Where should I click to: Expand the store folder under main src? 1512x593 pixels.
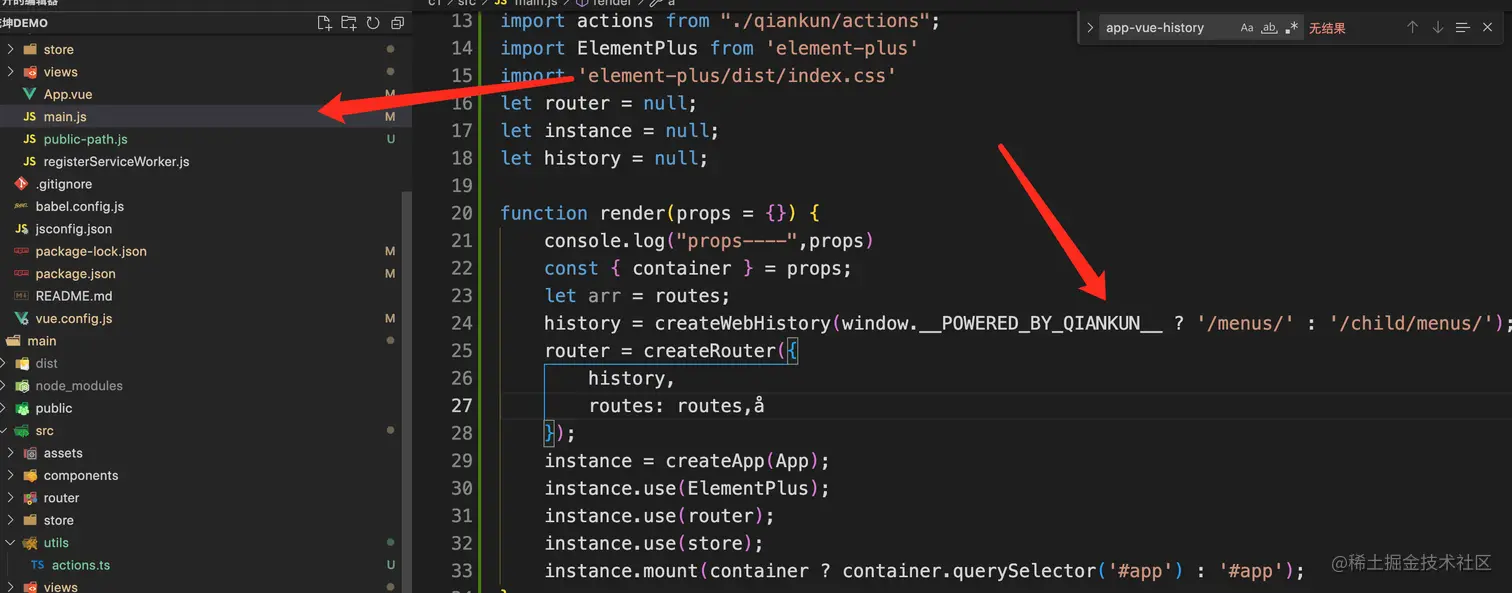pyautogui.click(x=11, y=520)
